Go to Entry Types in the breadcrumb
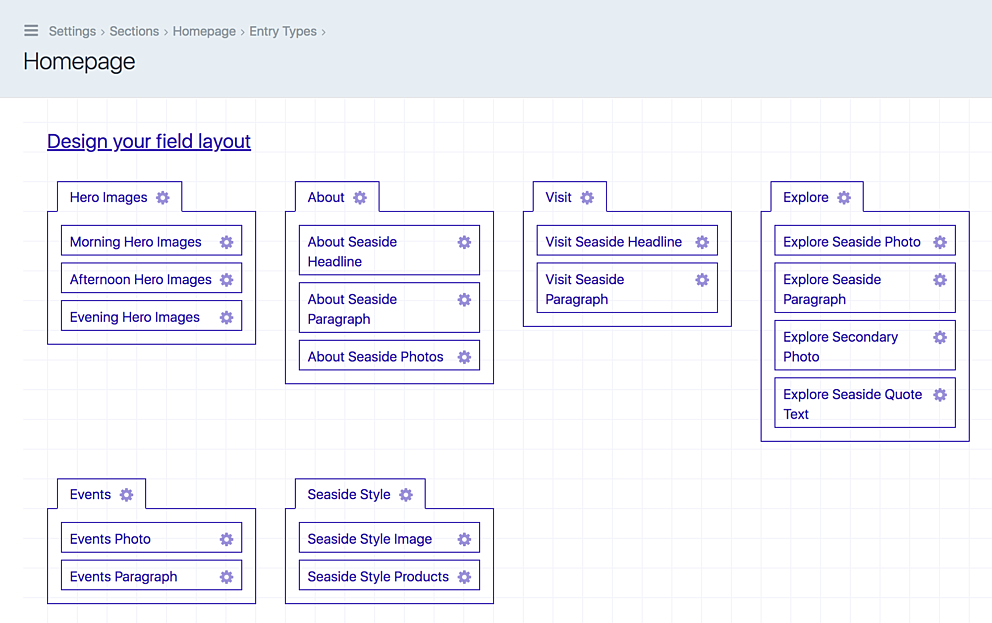The width and height of the screenshot is (992, 623). click(x=283, y=31)
